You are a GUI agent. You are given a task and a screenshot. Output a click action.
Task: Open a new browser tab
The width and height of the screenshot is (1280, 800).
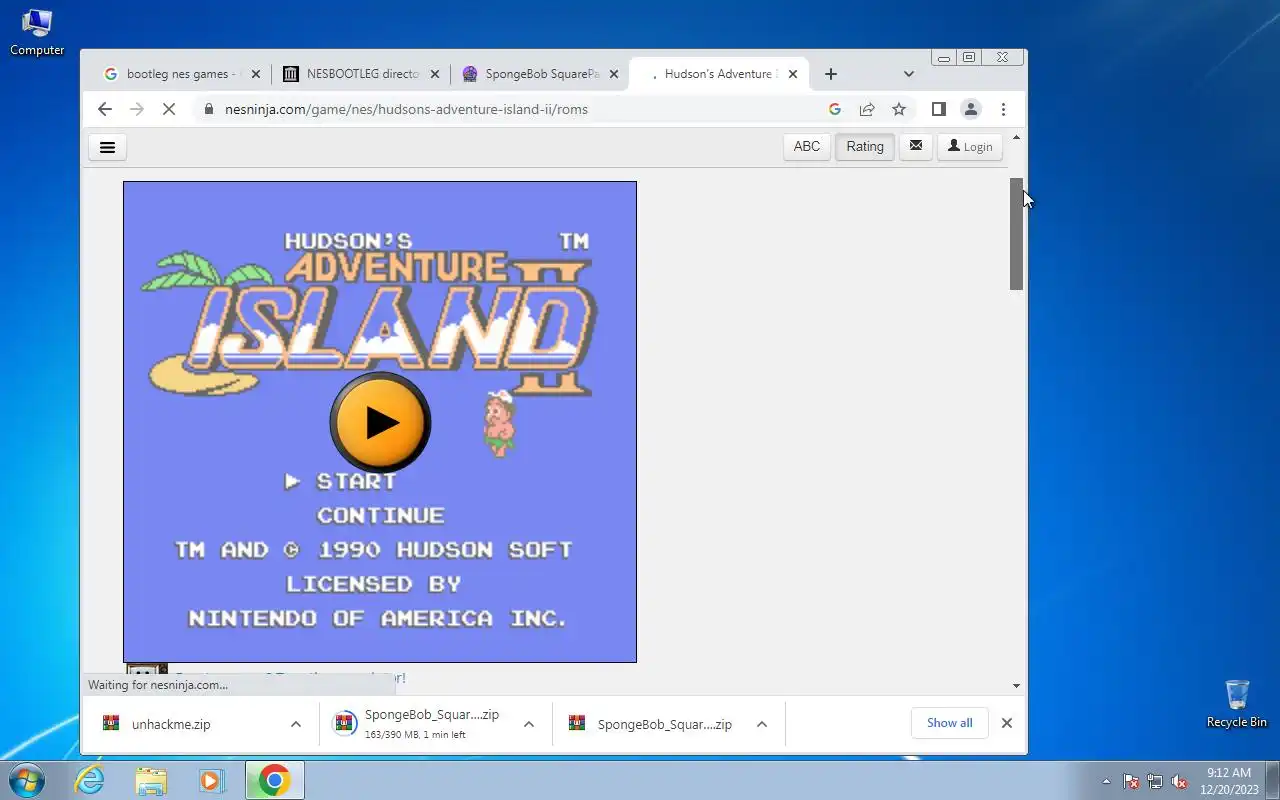[830, 74]
